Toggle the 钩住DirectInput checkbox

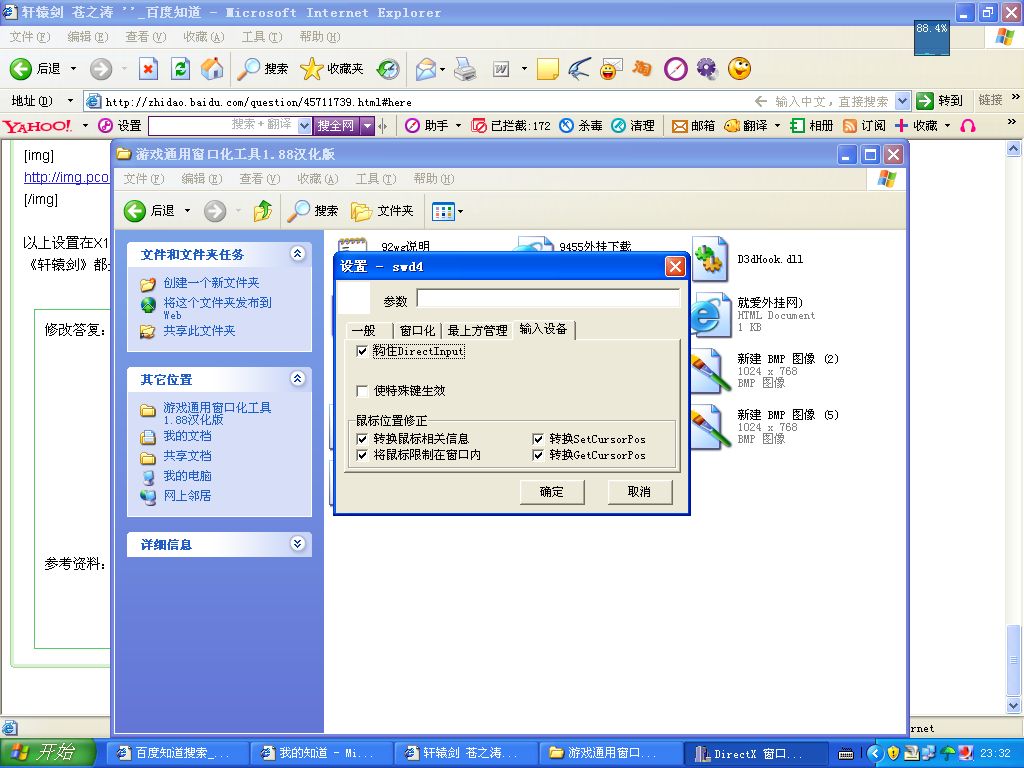tap(363, 352)
